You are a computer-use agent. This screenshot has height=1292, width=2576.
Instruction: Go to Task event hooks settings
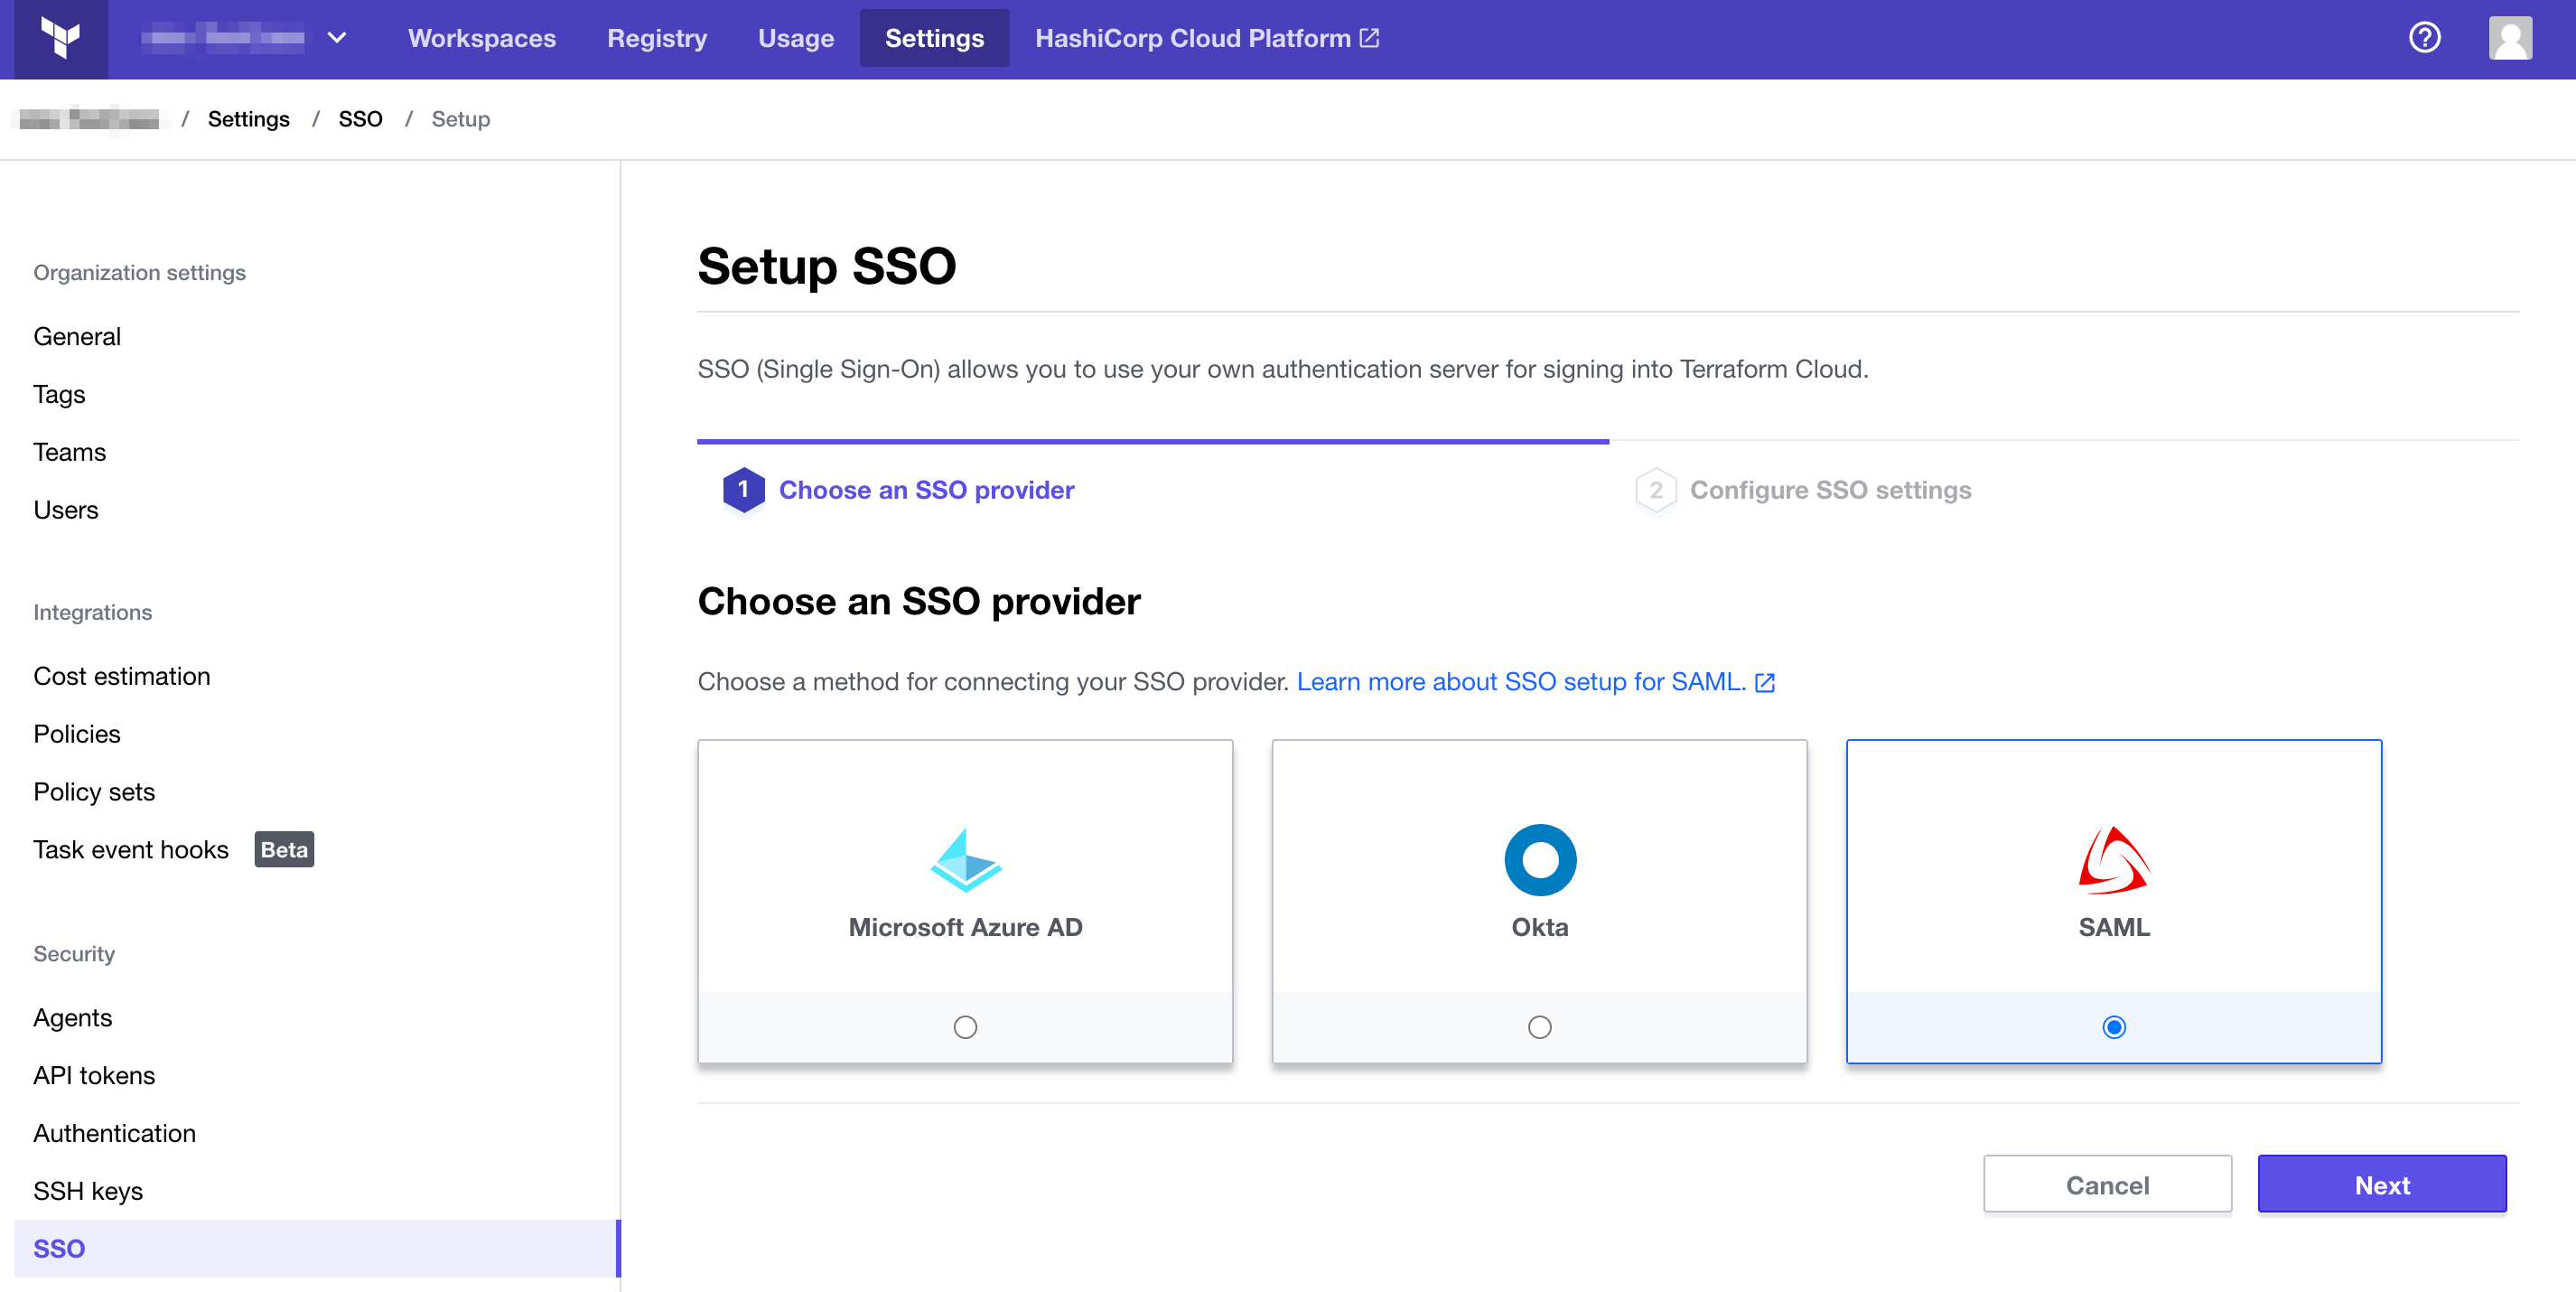pos(131,850)
